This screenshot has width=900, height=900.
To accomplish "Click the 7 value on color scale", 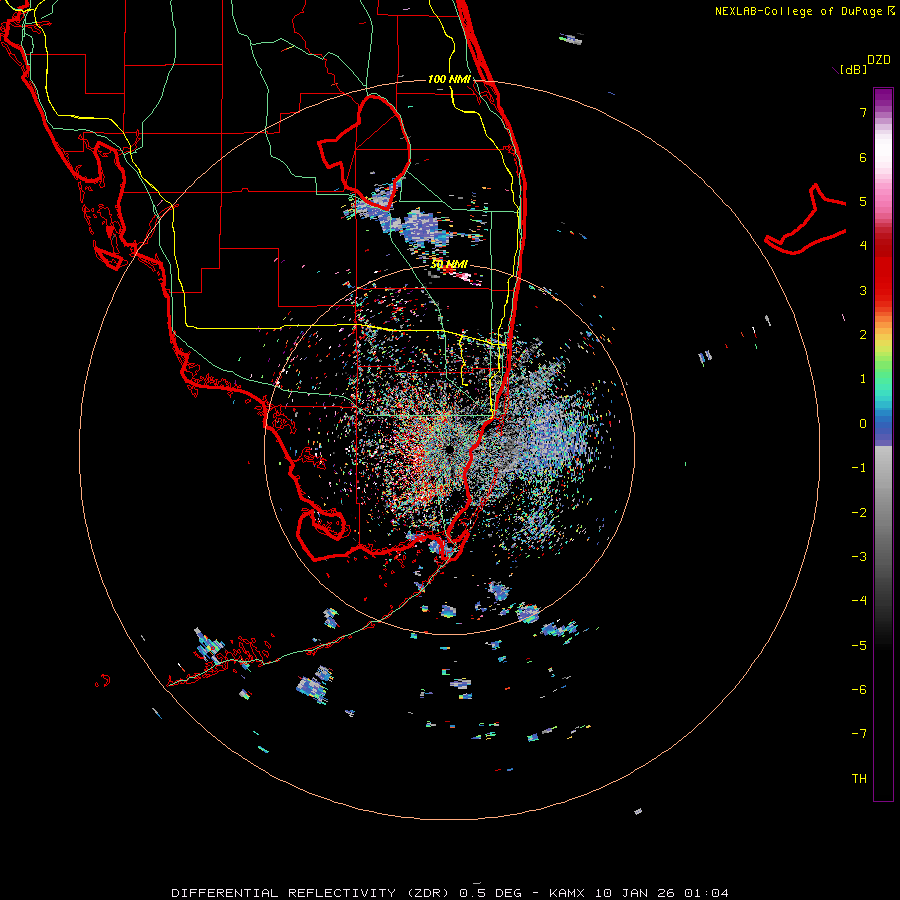I will click(x=863, y=112).
